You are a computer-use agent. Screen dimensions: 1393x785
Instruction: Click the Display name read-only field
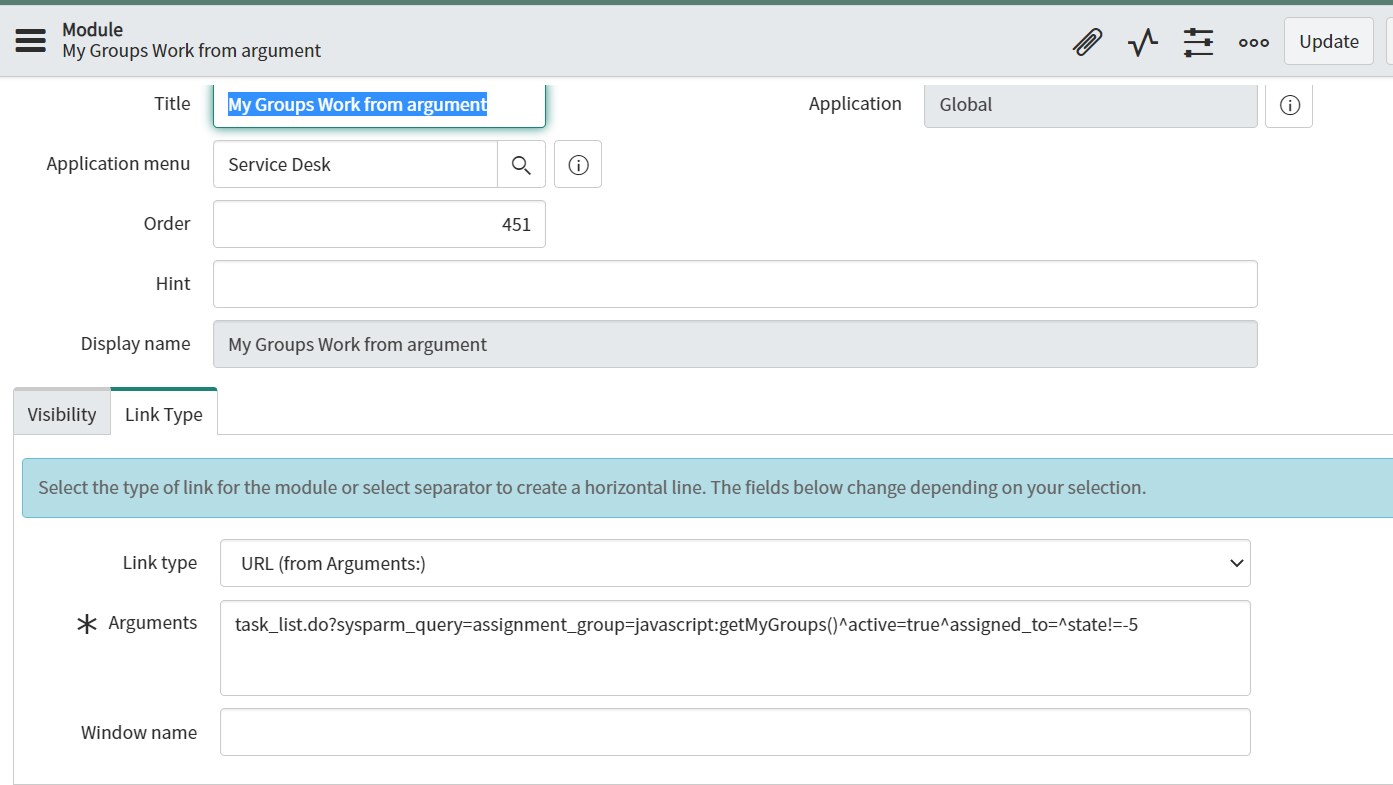coord(735,344)
